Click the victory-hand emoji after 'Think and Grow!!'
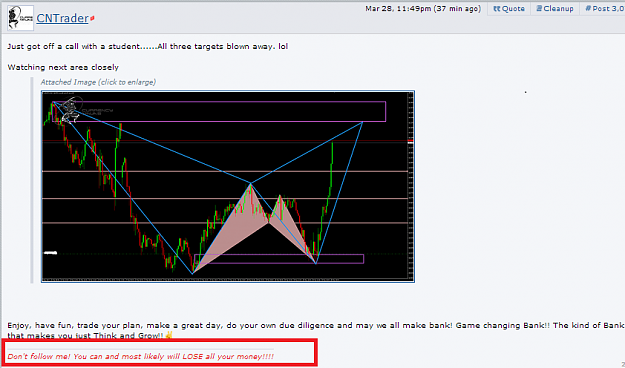 169,335
